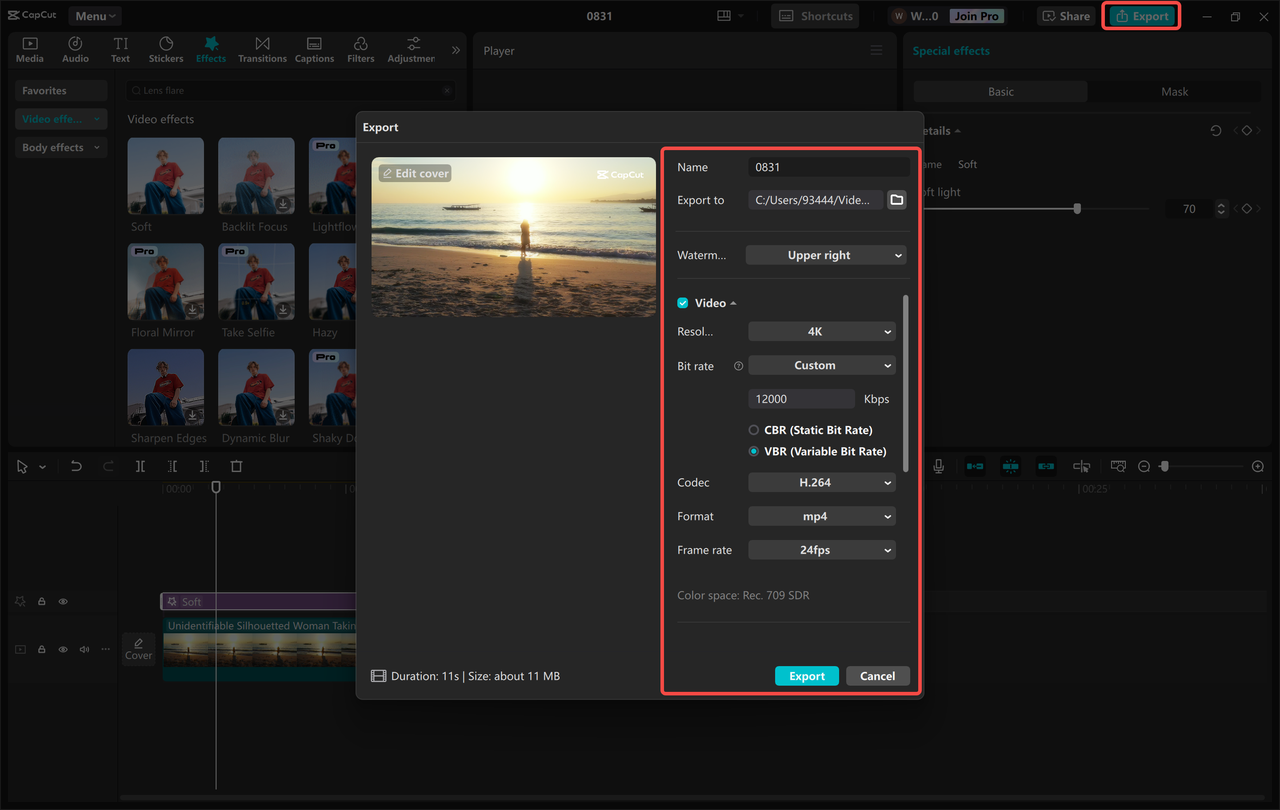Screen dimensions: 1280x810
Task: Click the voiceover microphone icon
Action: tap(937, 465)
